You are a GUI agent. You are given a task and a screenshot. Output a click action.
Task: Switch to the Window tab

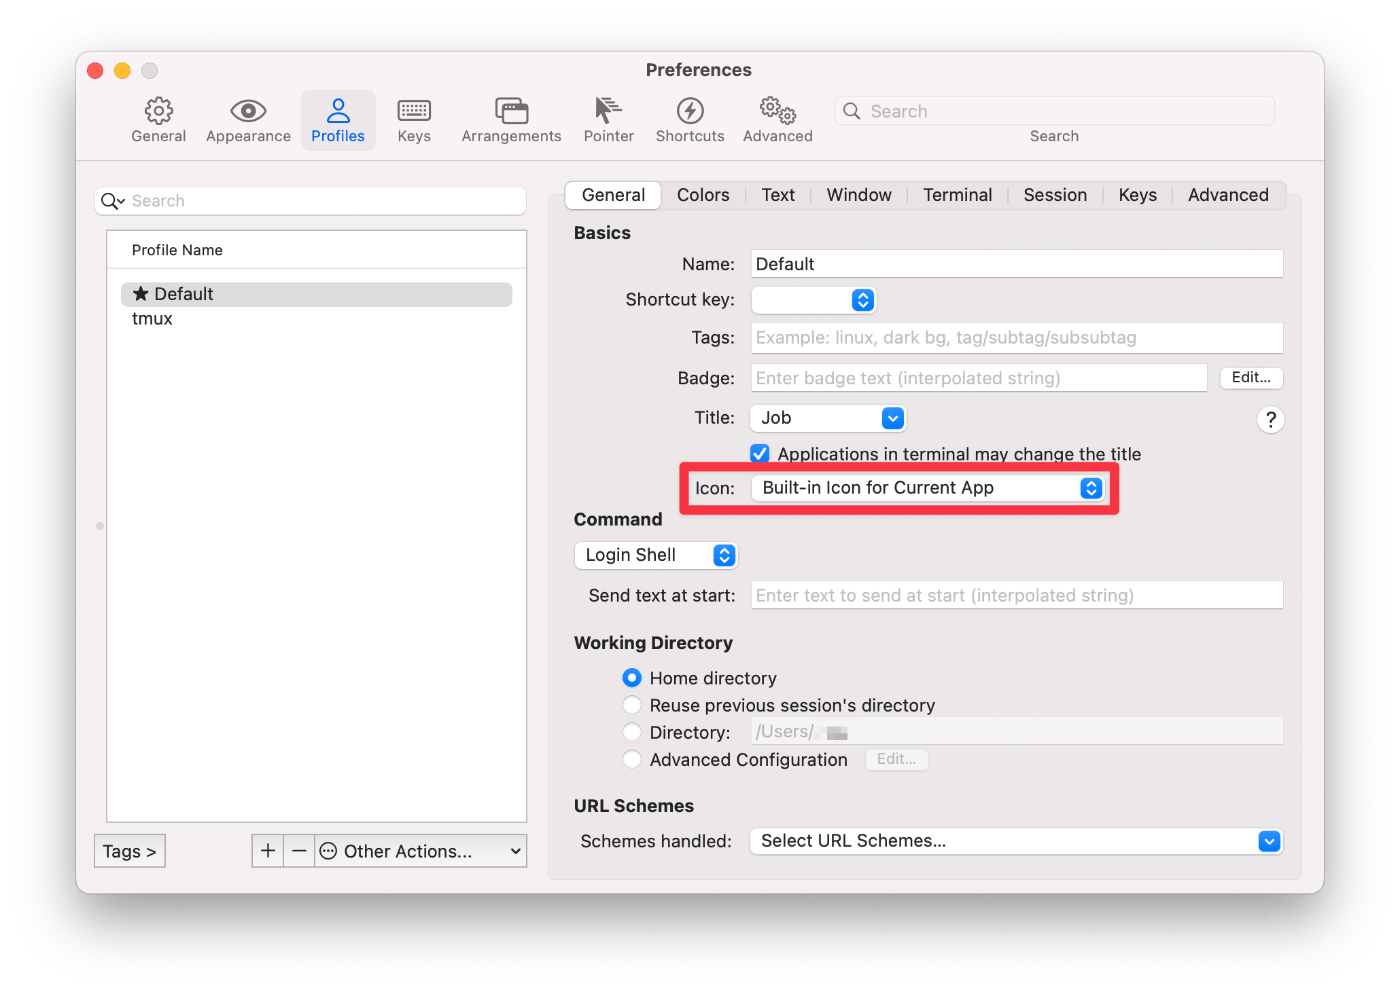tap(859, 195)
